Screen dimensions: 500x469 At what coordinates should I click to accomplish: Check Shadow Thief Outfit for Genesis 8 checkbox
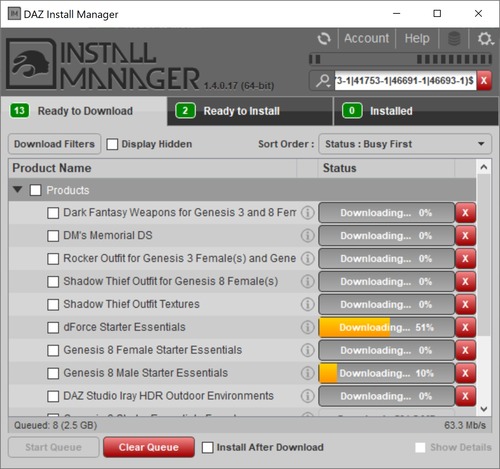pyautogui.click(x=53, y=282)
